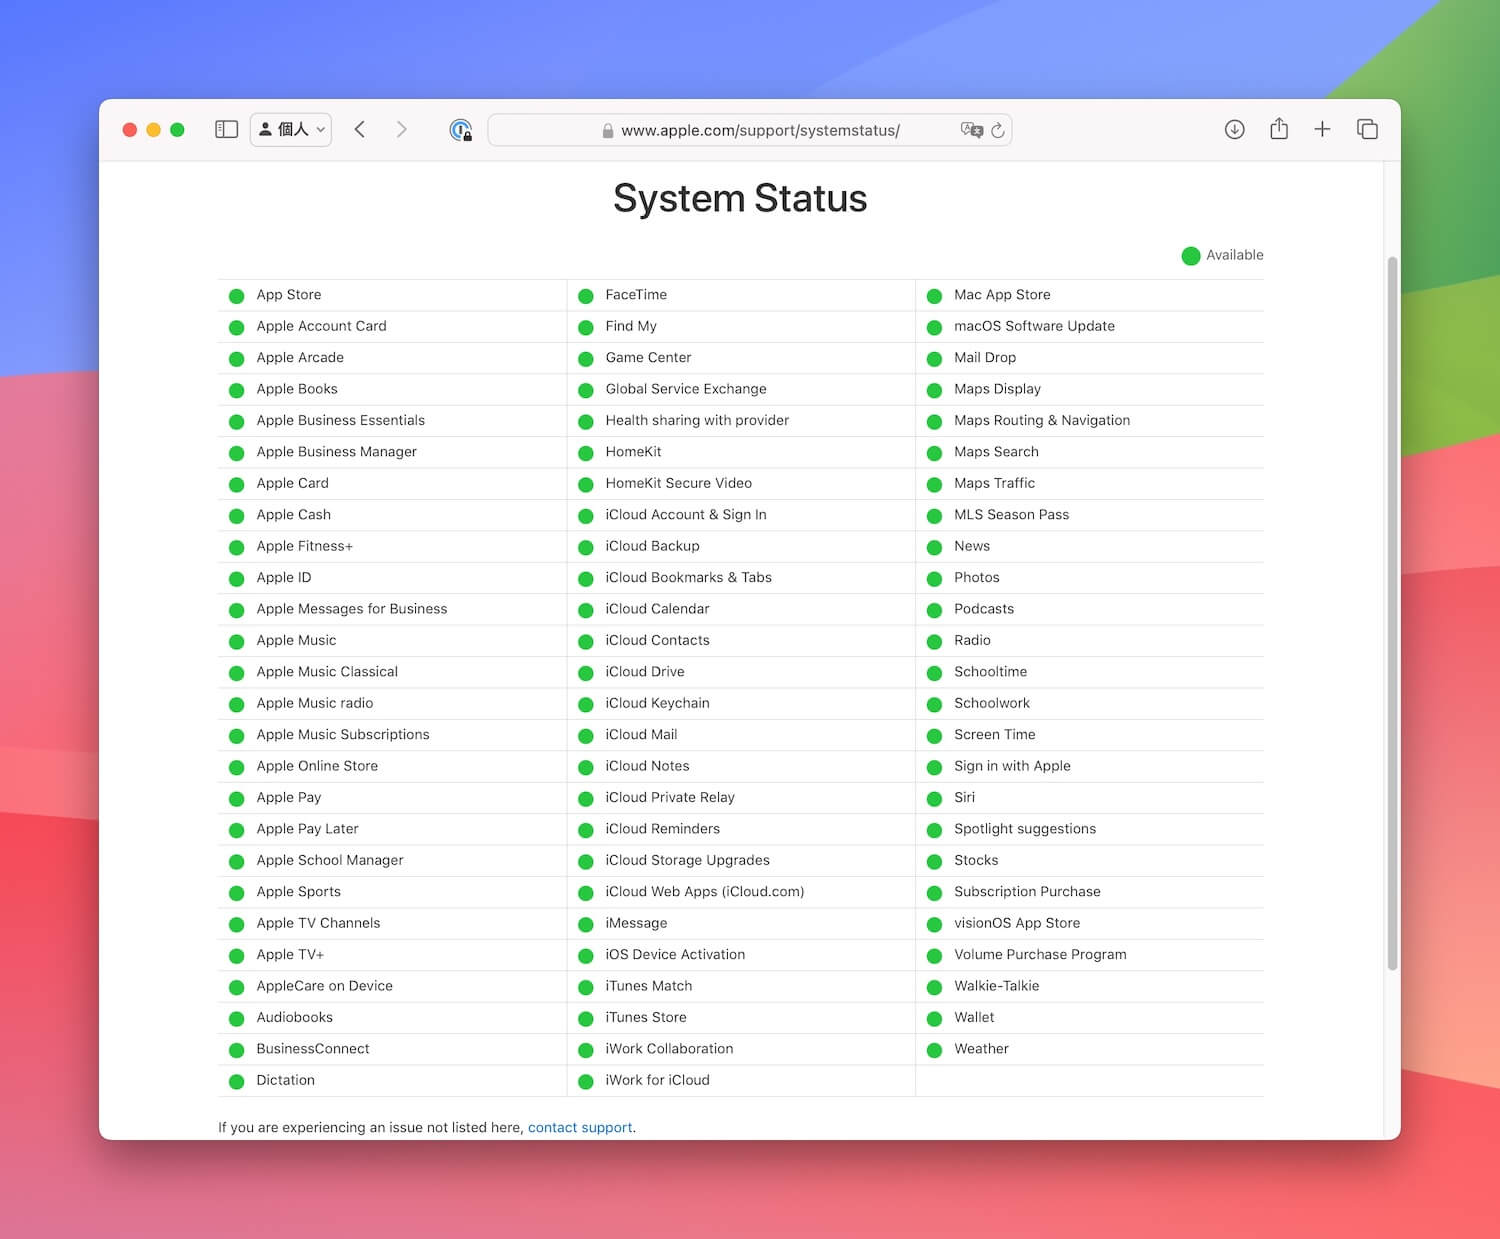Screen dimensions: 1500x1239
Task: Reload the page
Action: 998,130
